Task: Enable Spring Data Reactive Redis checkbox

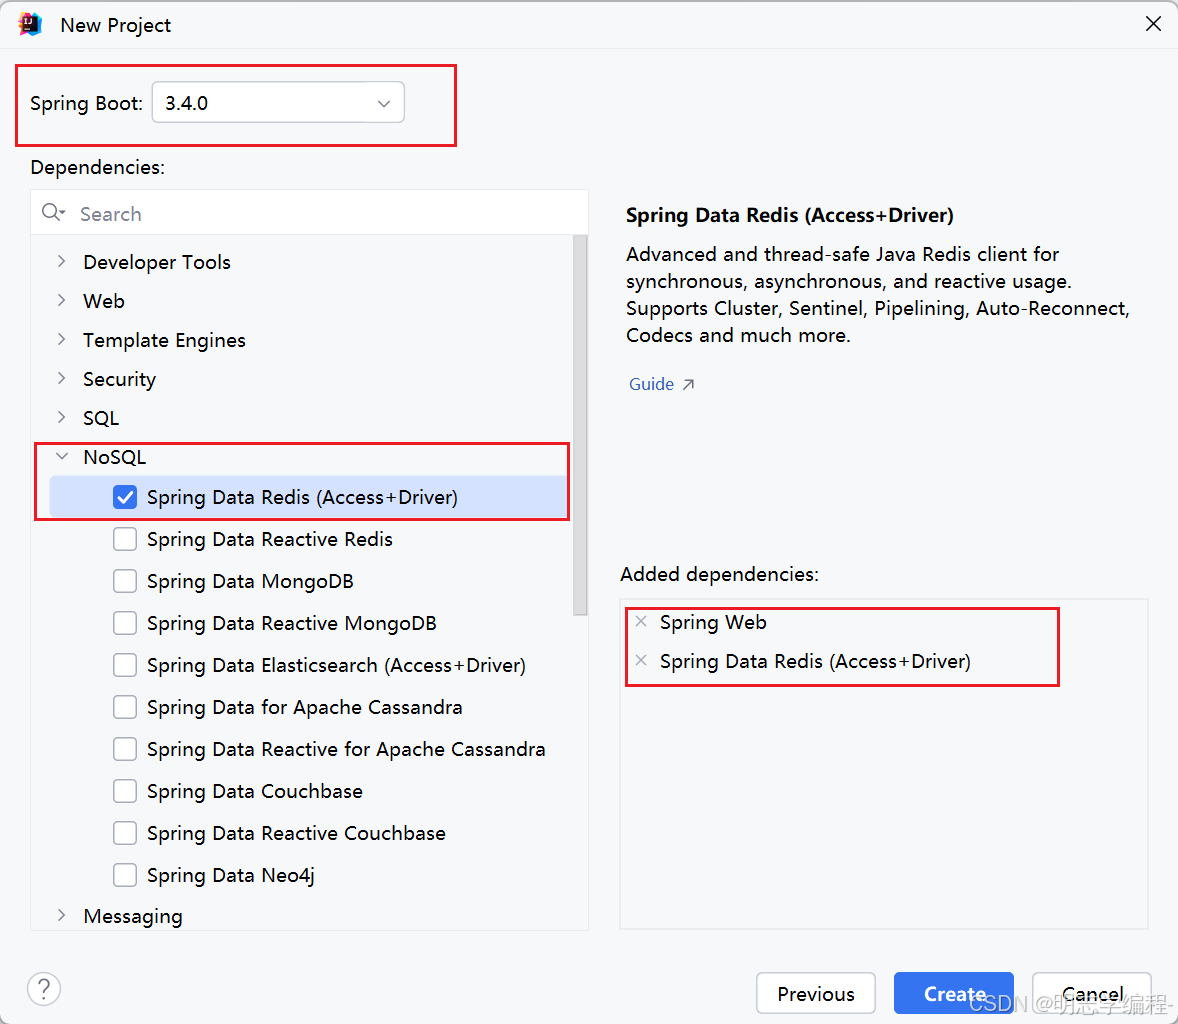Action: click(125, 539)
